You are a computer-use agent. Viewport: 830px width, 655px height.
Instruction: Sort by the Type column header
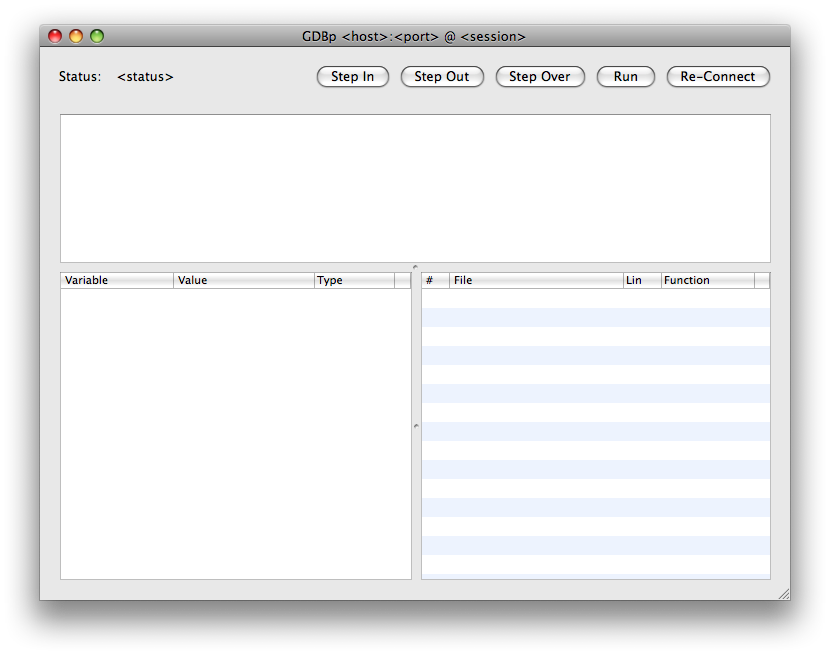point(355,280)
